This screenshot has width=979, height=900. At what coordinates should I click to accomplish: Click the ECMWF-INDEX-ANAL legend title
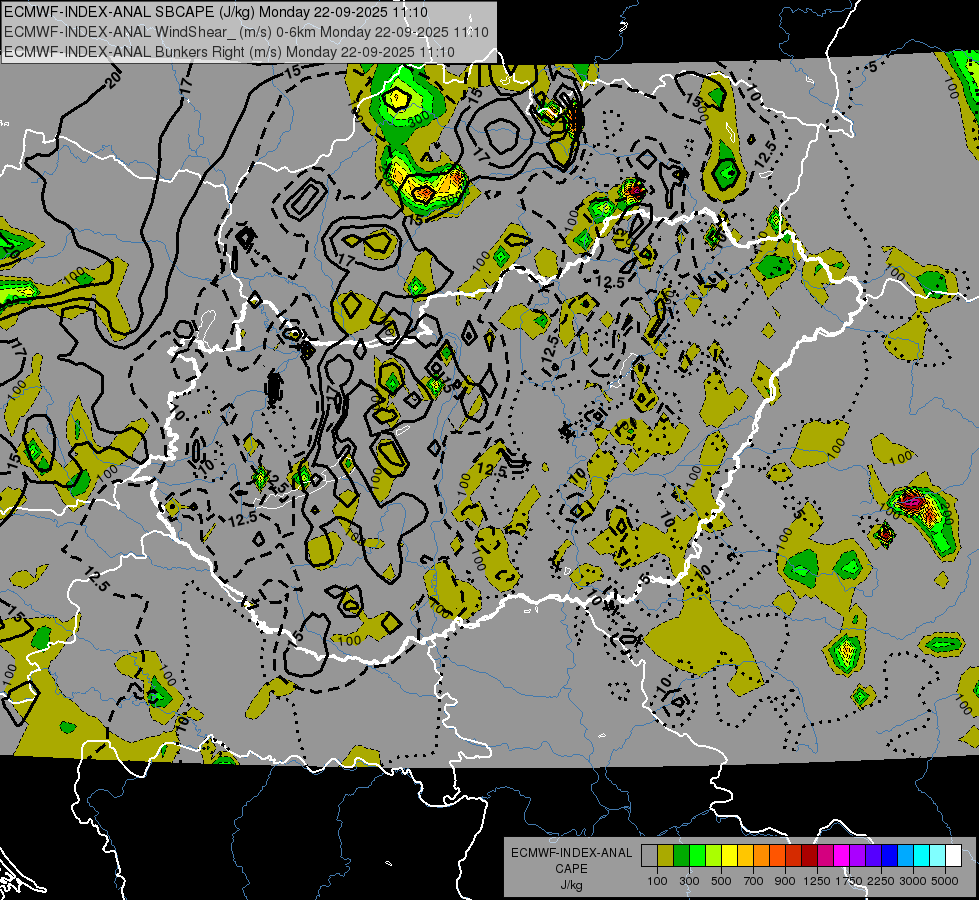pos(571,853)
